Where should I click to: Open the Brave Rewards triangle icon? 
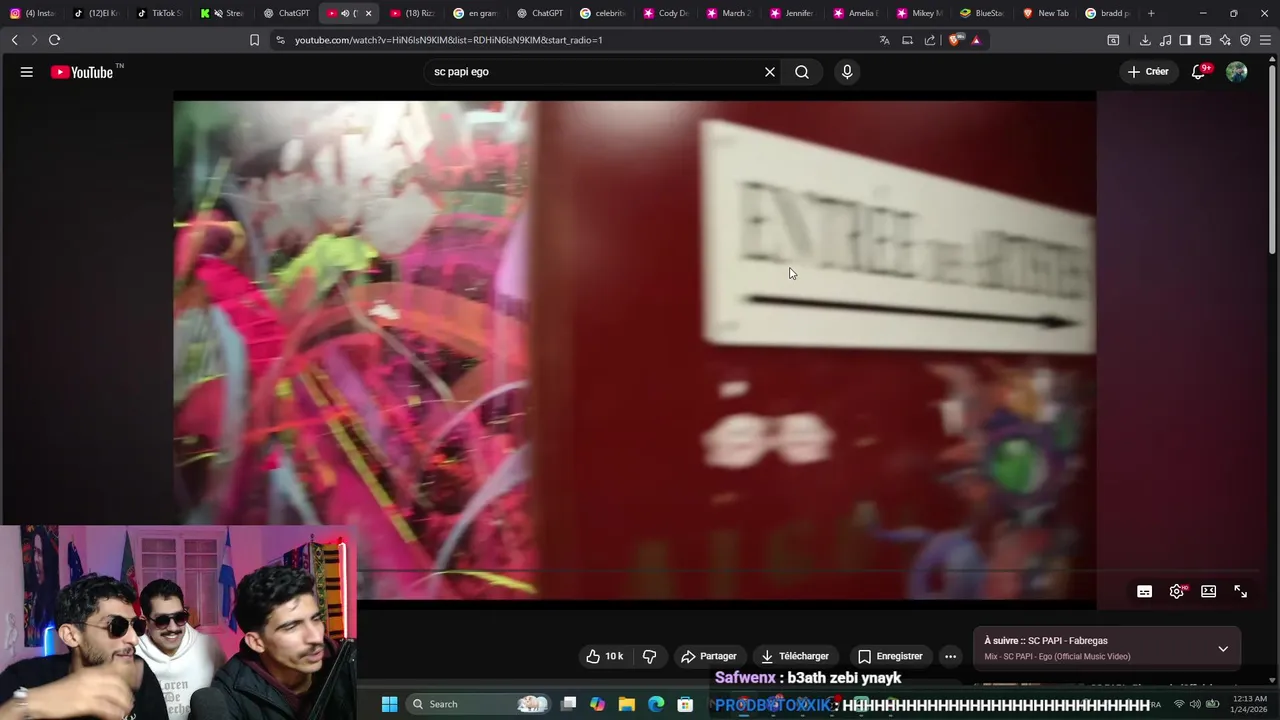tap(976, 40)
